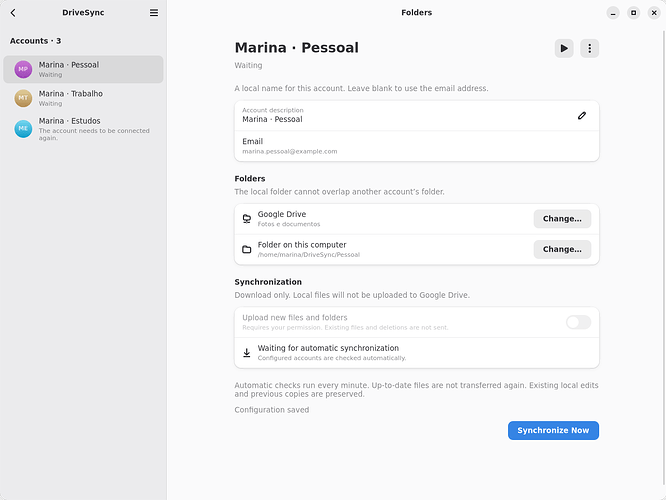Click the Synchronization section heading
666x500 pixels.
(268, 282)
